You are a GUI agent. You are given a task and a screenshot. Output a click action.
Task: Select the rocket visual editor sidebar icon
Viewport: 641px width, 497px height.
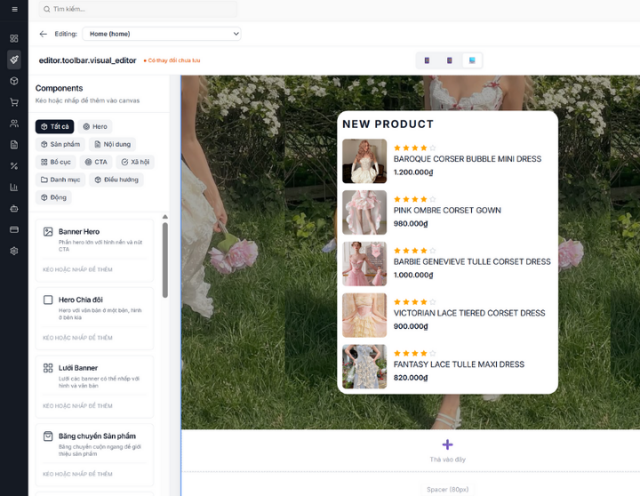pyautogui.click(x=14, y=60)
